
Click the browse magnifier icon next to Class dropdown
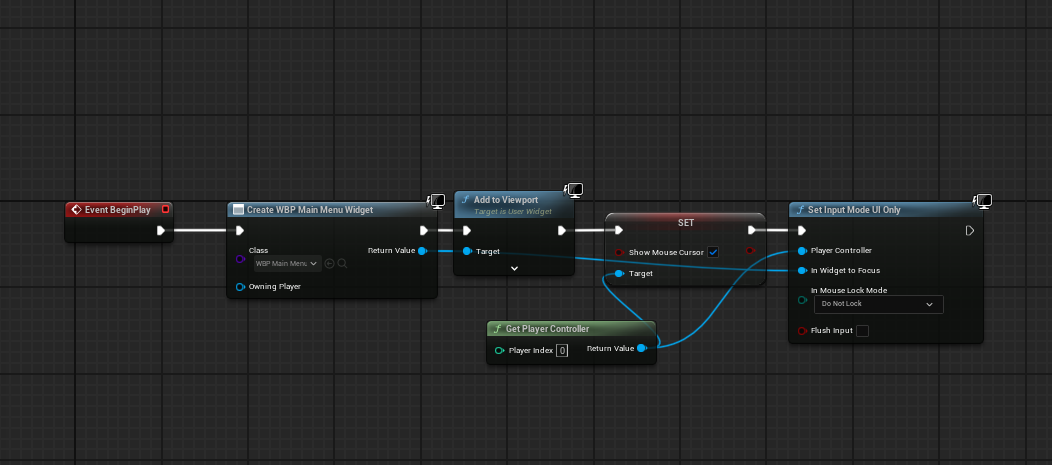(x=342, y=264)
